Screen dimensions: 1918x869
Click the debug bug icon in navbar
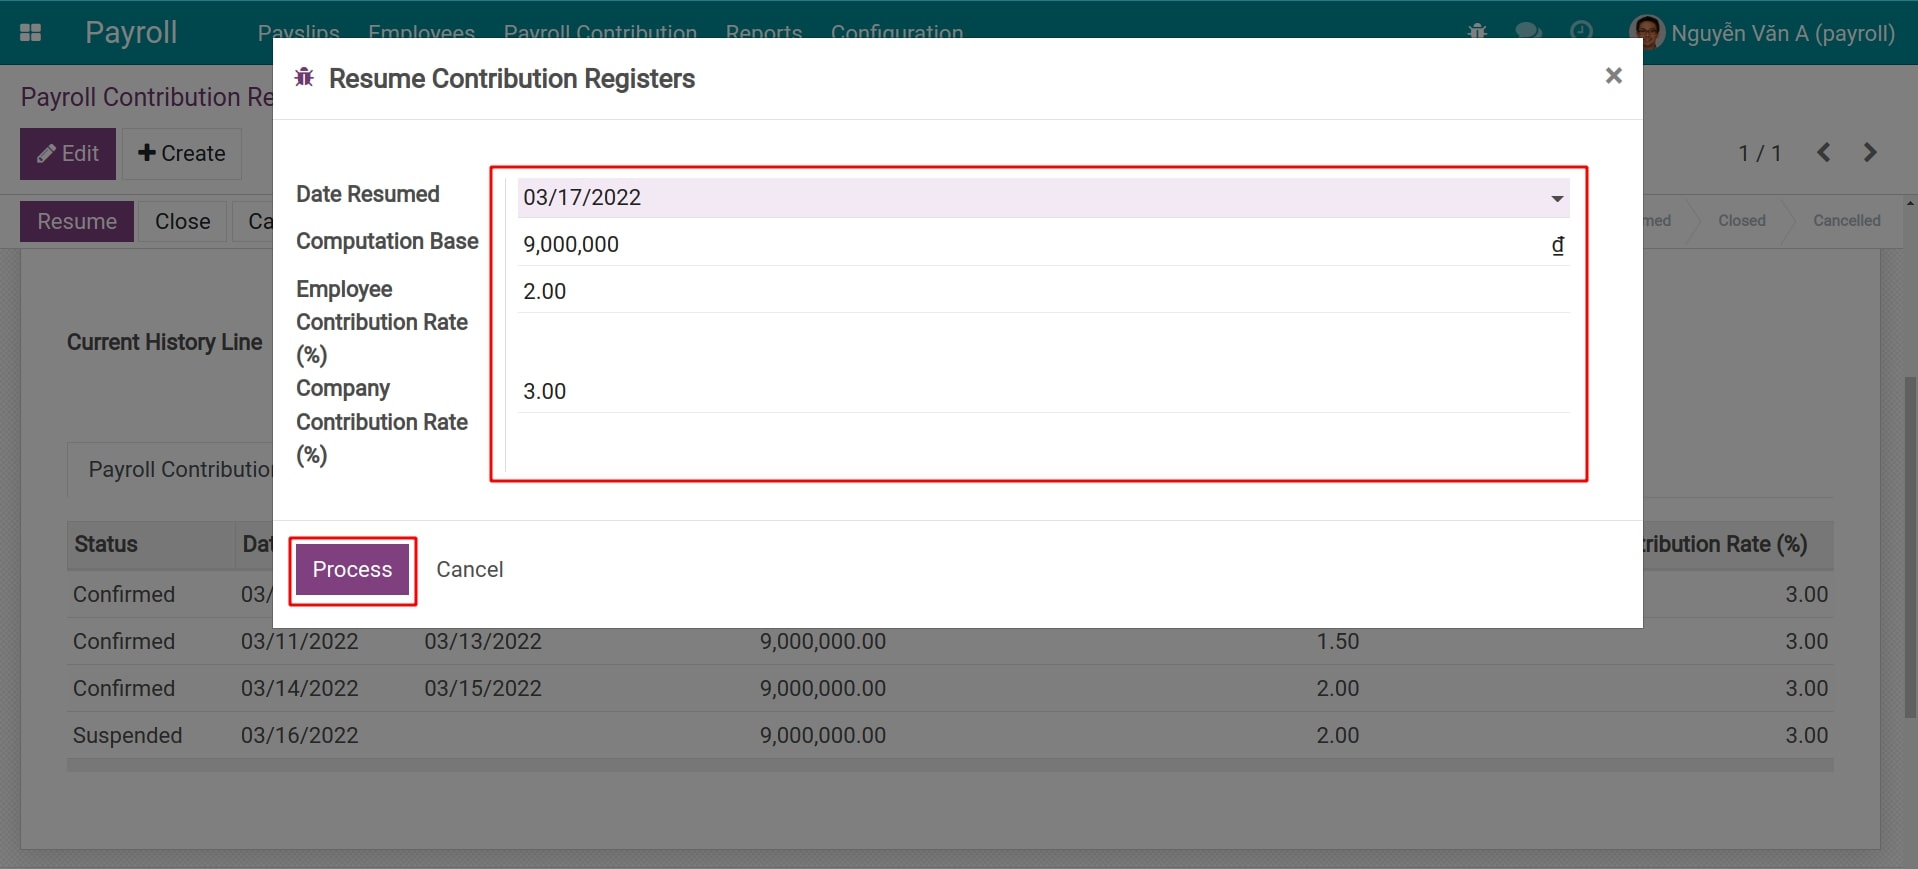(x=1477, y=30)
